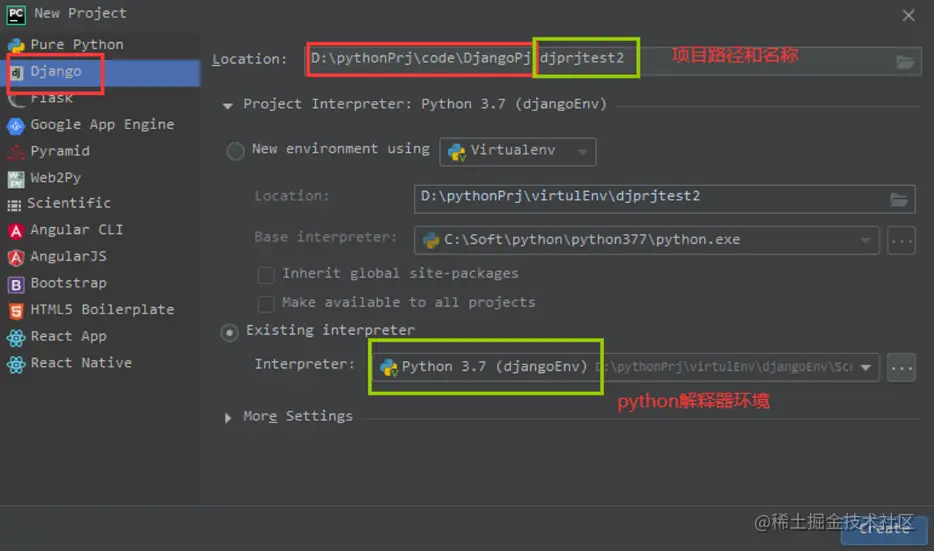Choose React App project type
The height and width of the screenshot is (551, 934).
[x=100, y=337]
